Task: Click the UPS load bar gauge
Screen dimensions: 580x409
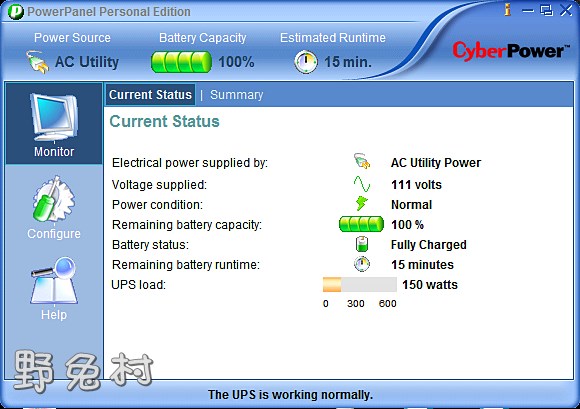Action: click(x=360, y=284)
